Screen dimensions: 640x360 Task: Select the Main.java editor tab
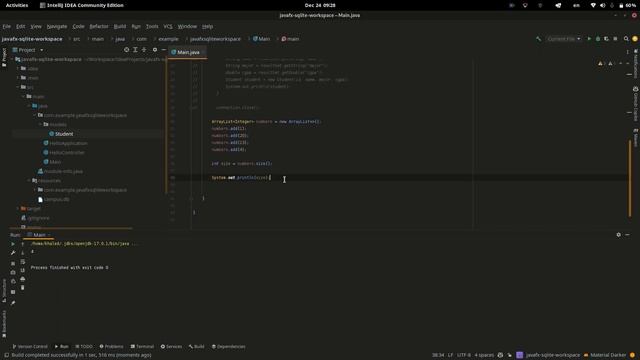pos(188,52)
